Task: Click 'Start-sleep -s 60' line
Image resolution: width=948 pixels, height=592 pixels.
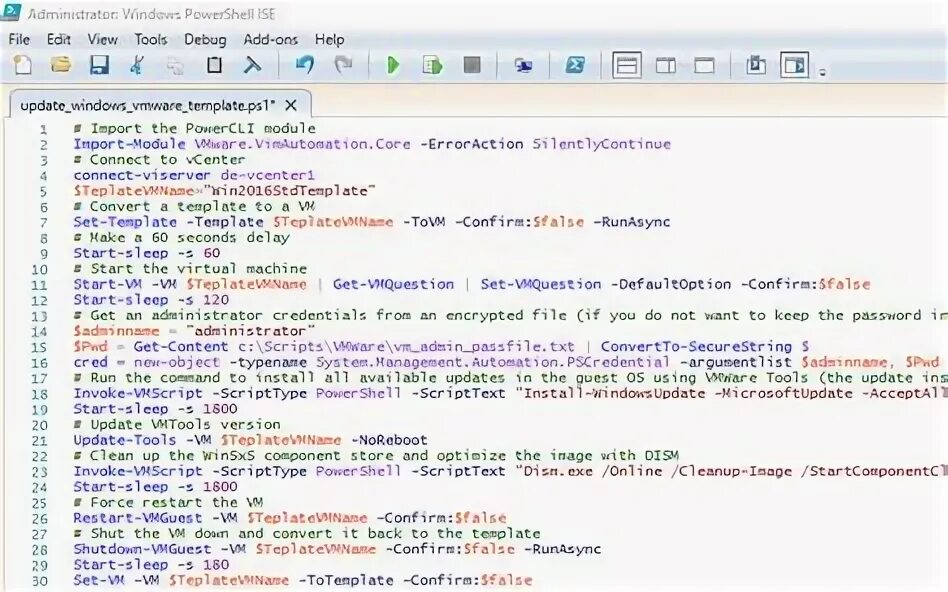Action: 147,253
